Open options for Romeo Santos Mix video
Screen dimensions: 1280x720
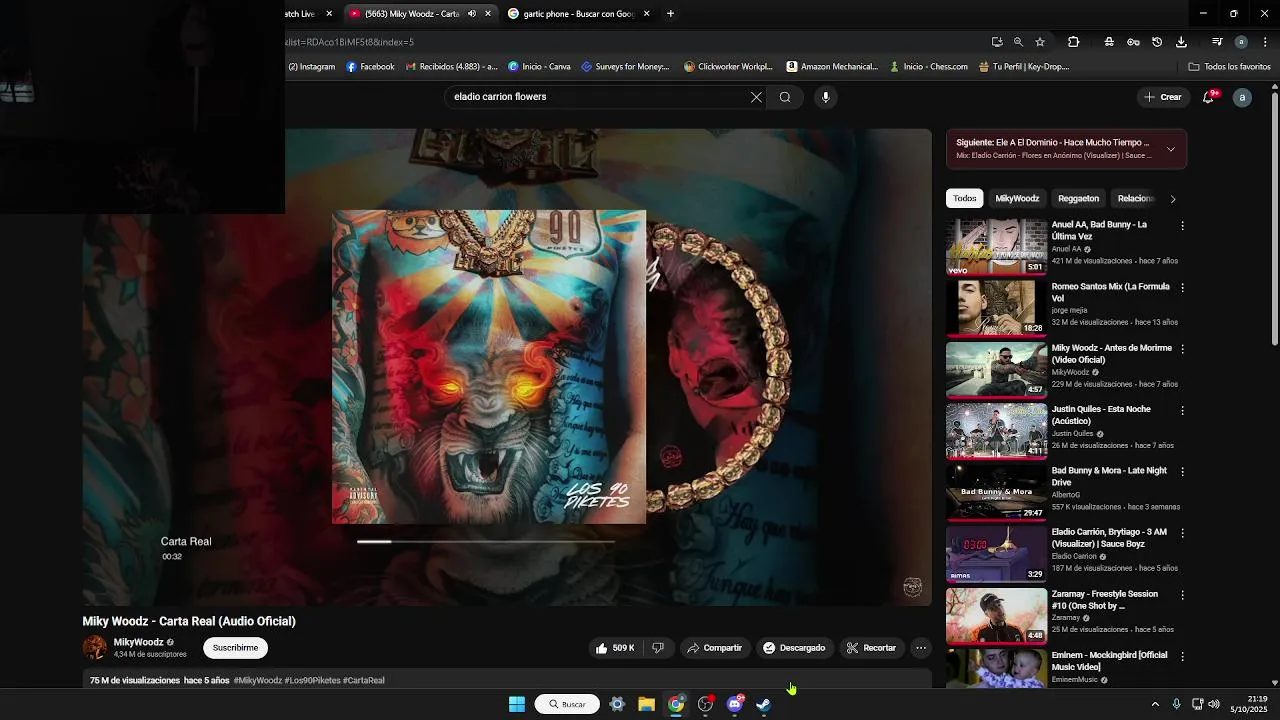pos(1182,288)
